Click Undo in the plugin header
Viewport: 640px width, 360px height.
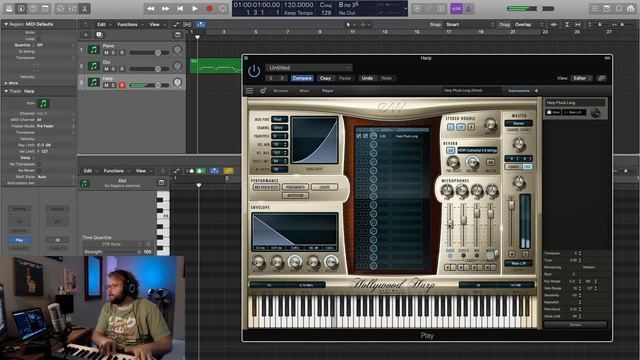[367, 78]
